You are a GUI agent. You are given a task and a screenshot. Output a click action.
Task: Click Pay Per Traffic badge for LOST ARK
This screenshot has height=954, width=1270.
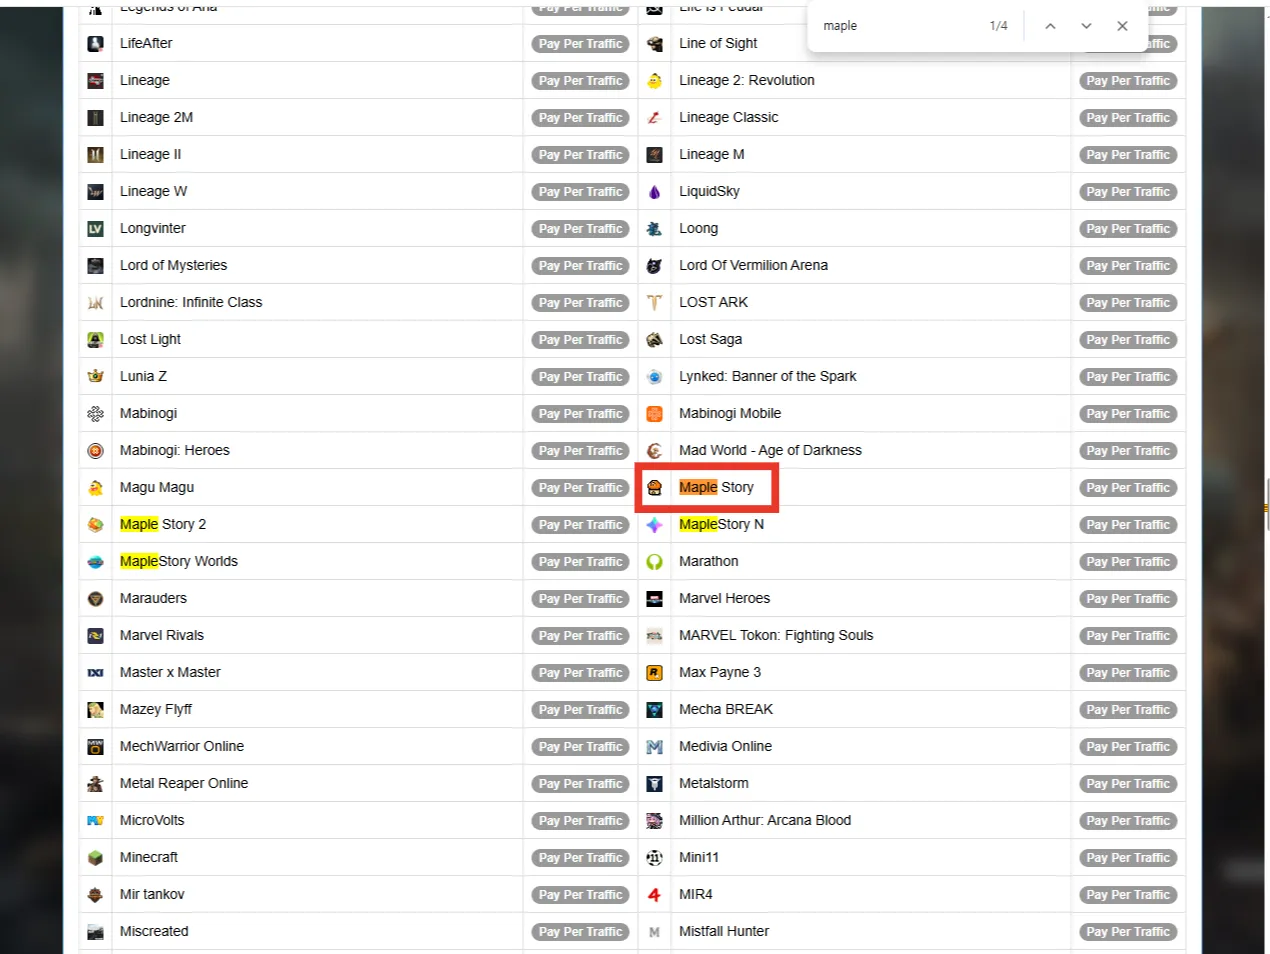(1128, 303)
